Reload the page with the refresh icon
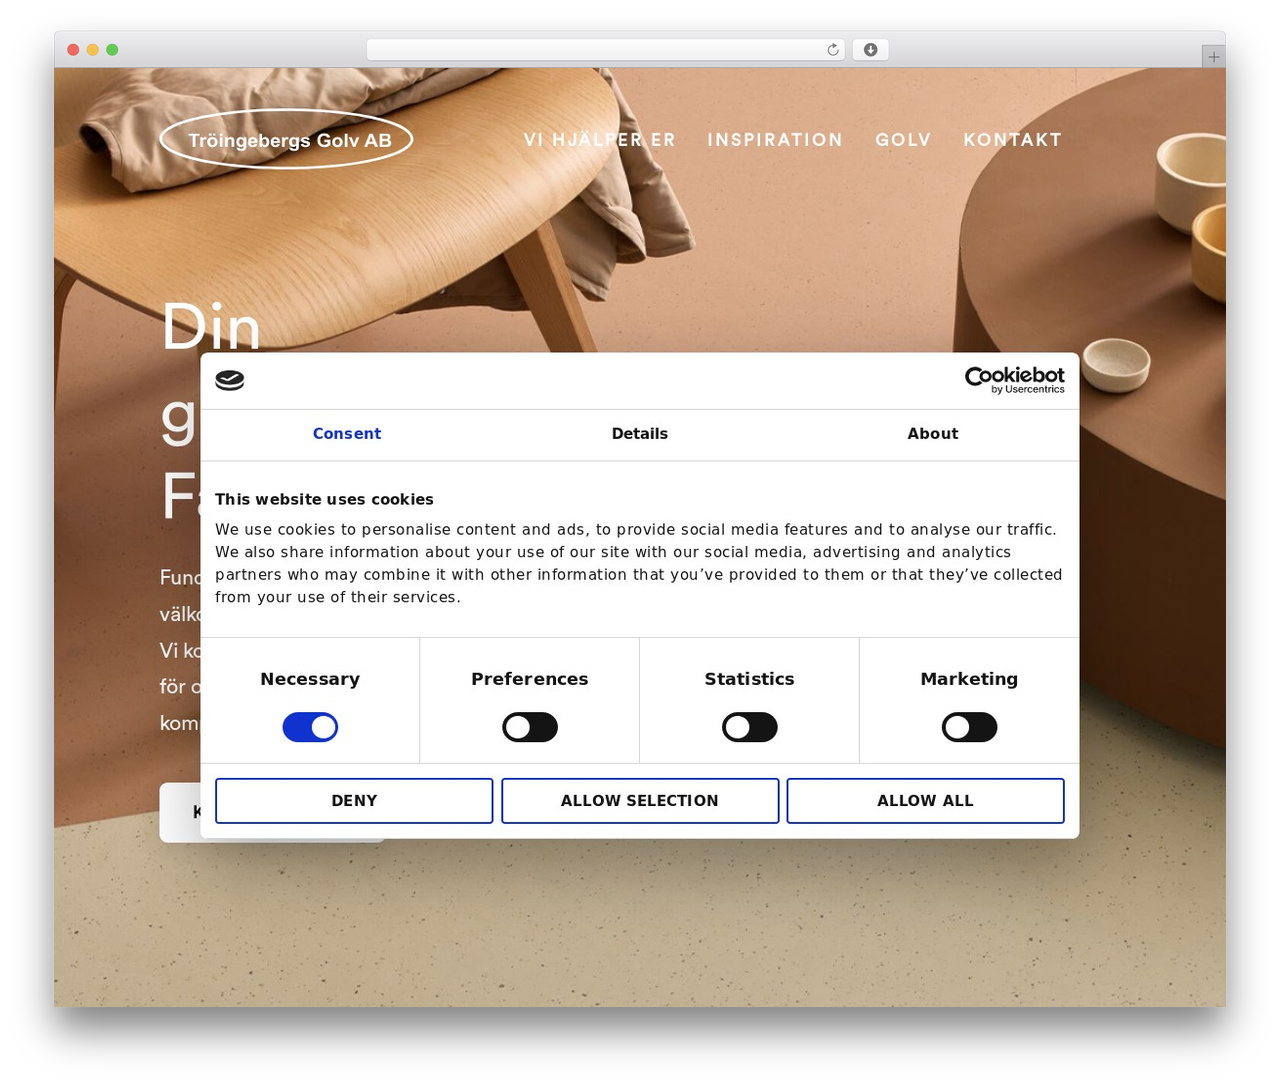The image size is (1280, 1084). click(832, 50)
